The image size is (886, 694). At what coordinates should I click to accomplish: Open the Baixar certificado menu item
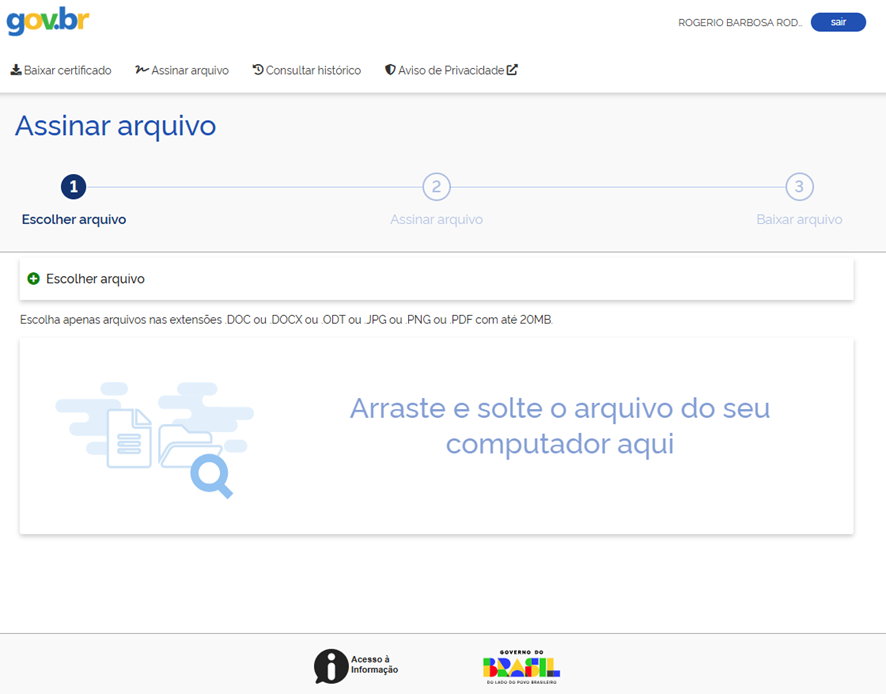pos(61,70)
